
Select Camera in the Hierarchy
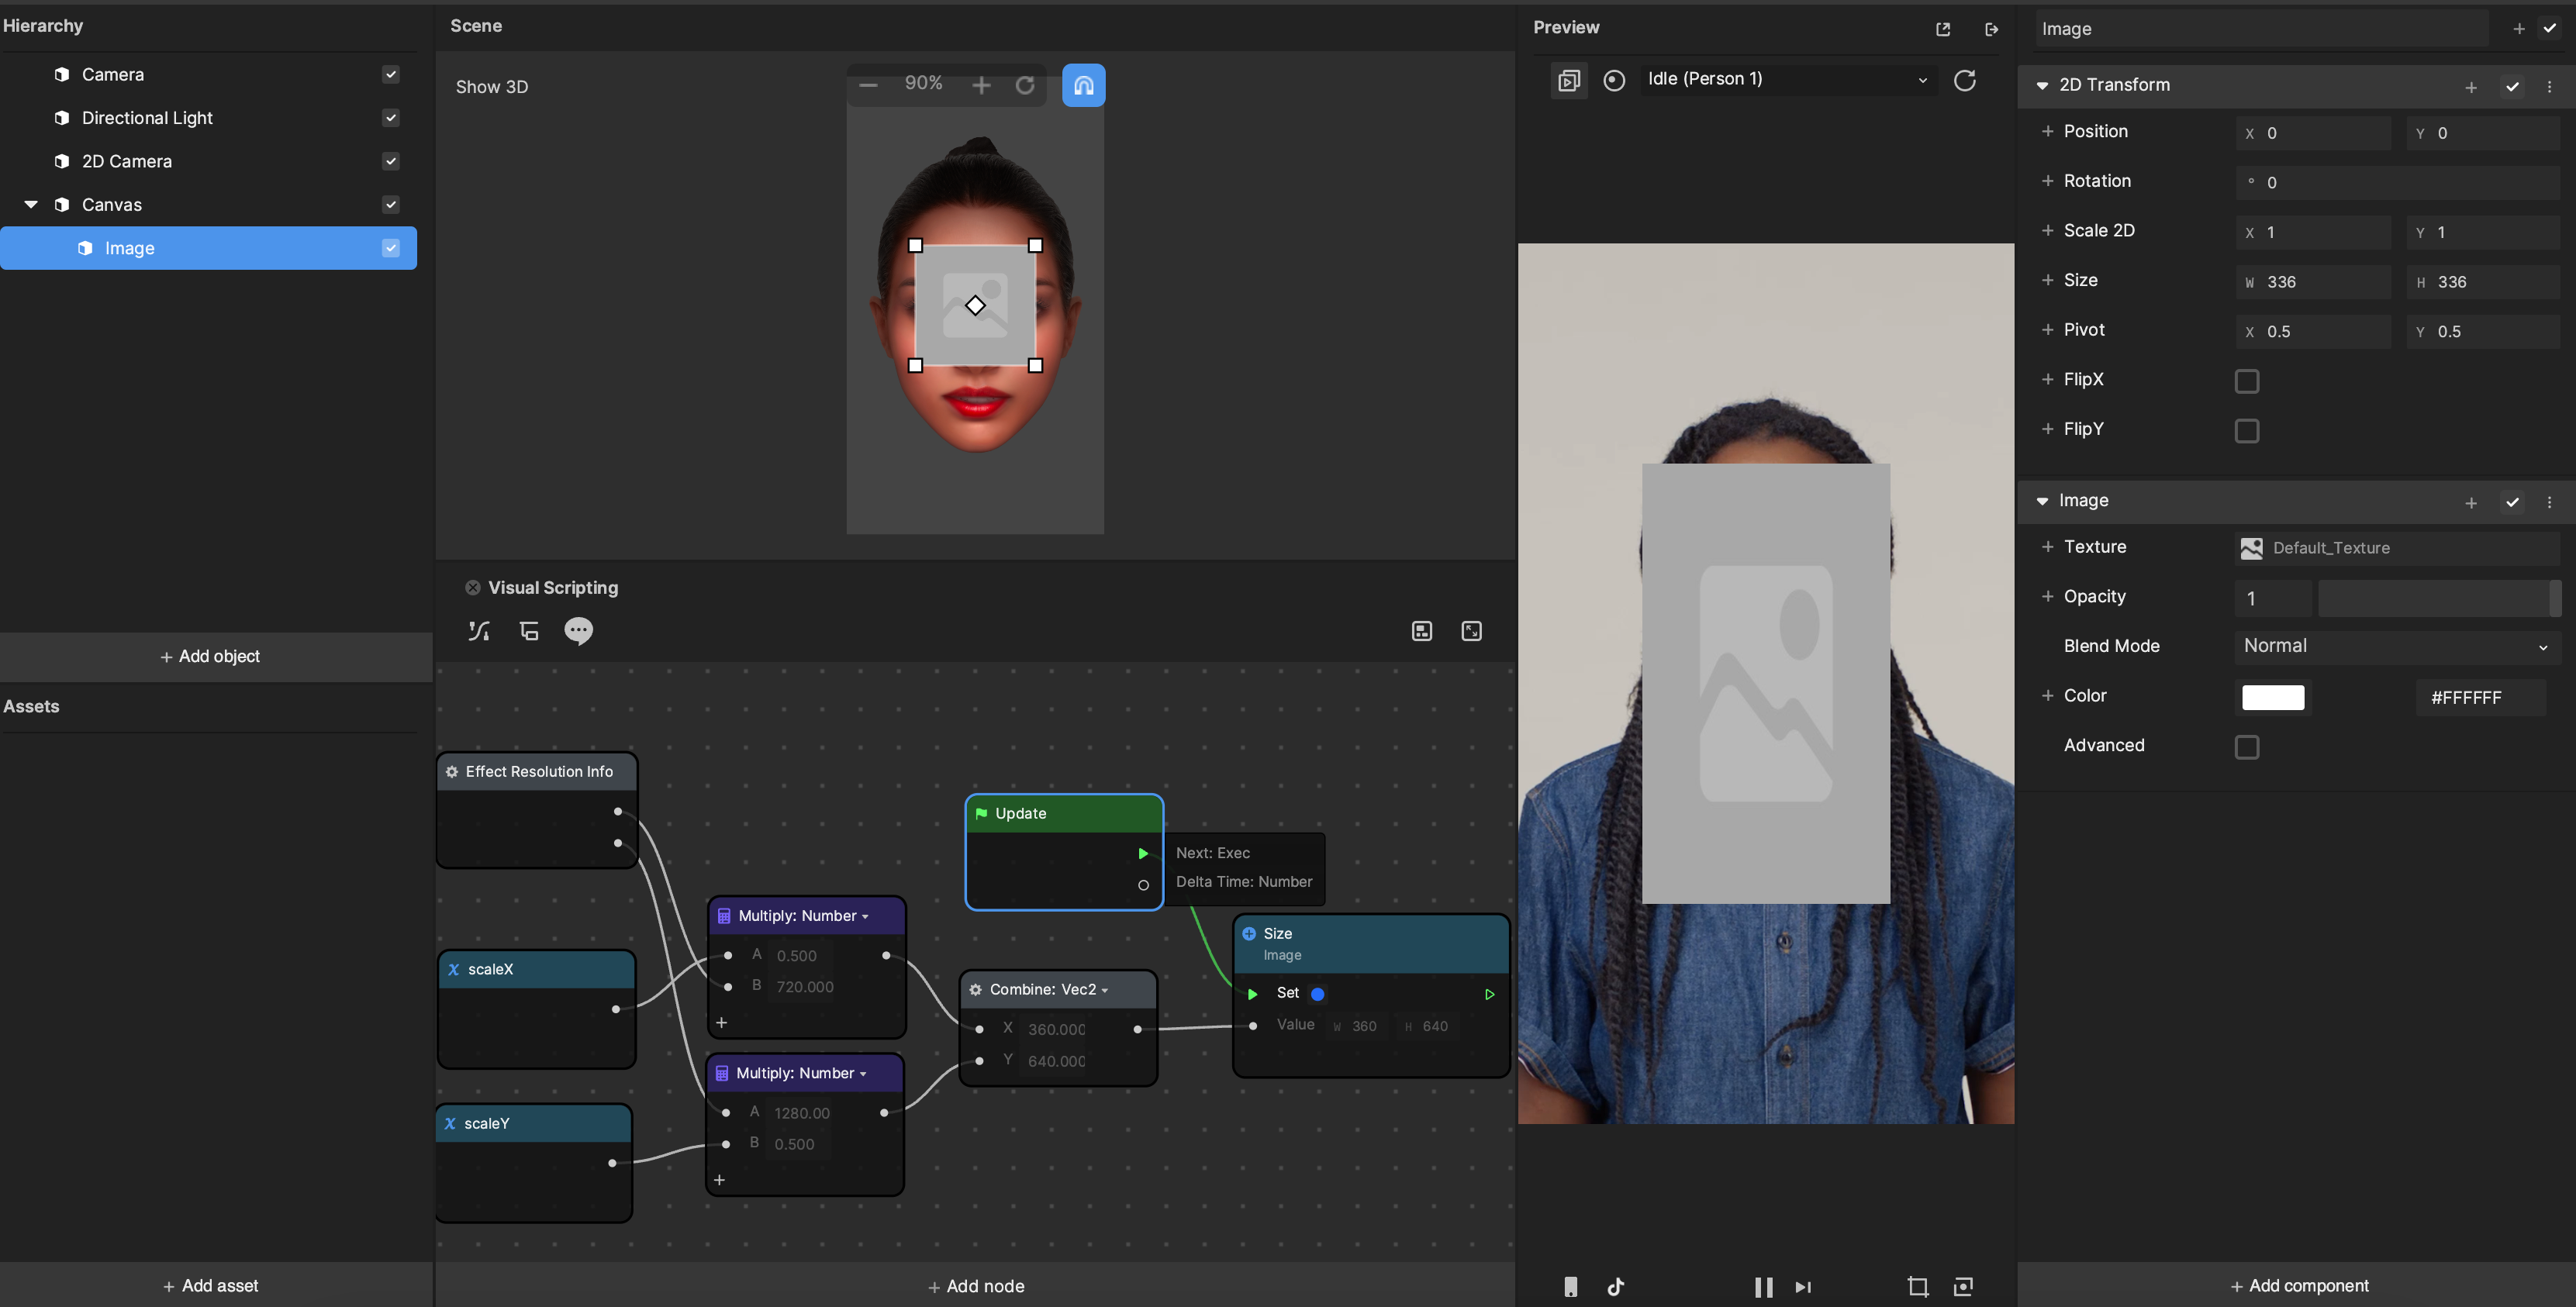pos(112,74)
